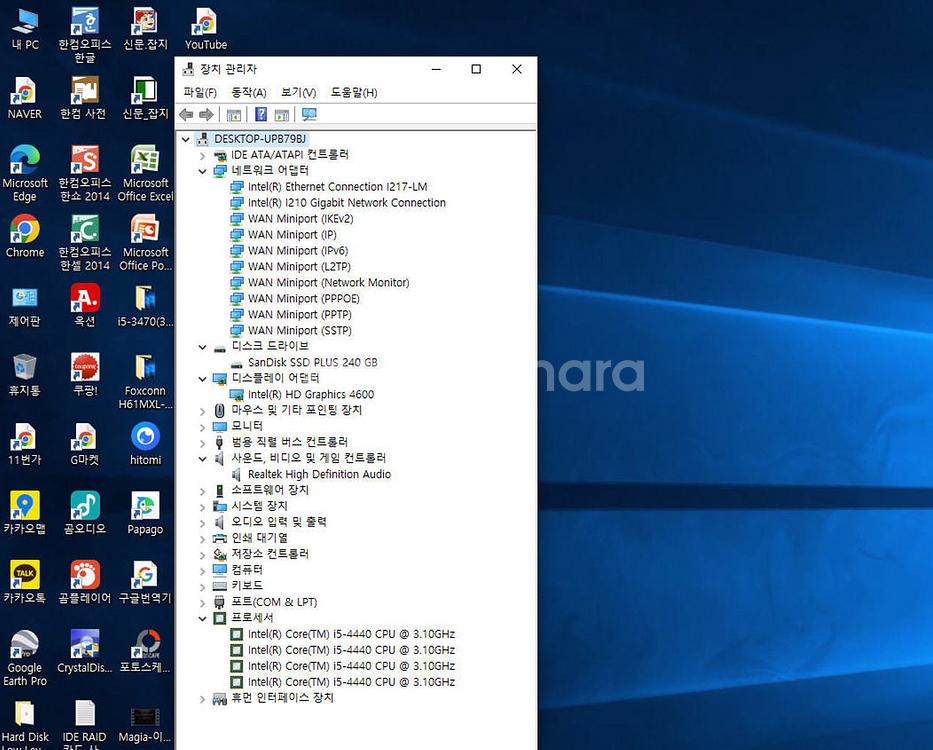This screenshot has width=933, height=750.
Task: Collapse the 디스크 드라이브 category
Action: 202,347
